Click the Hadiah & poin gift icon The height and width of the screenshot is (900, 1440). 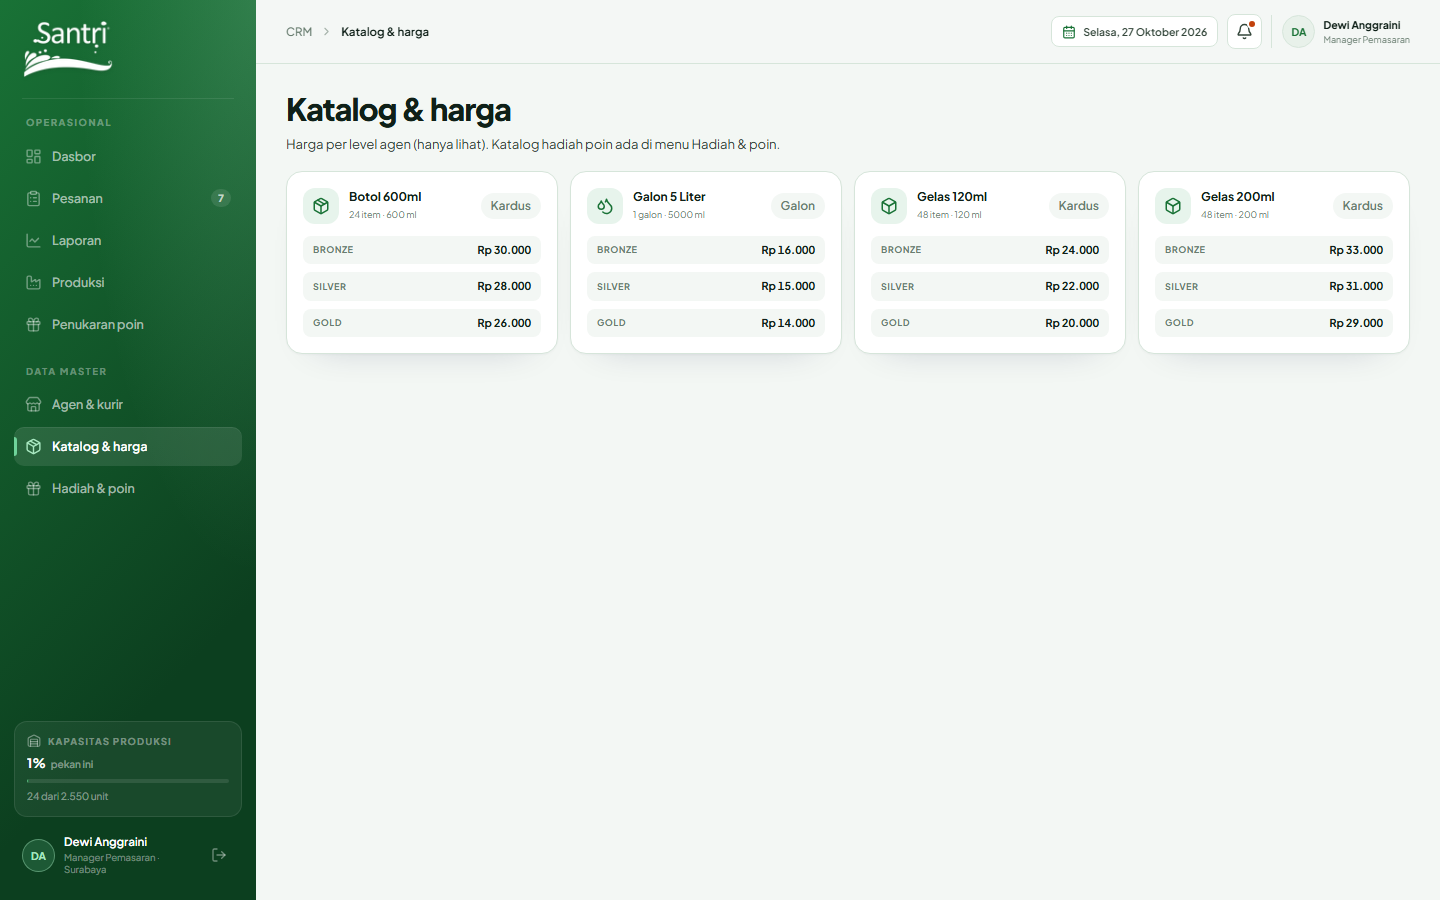coord(33,489)
